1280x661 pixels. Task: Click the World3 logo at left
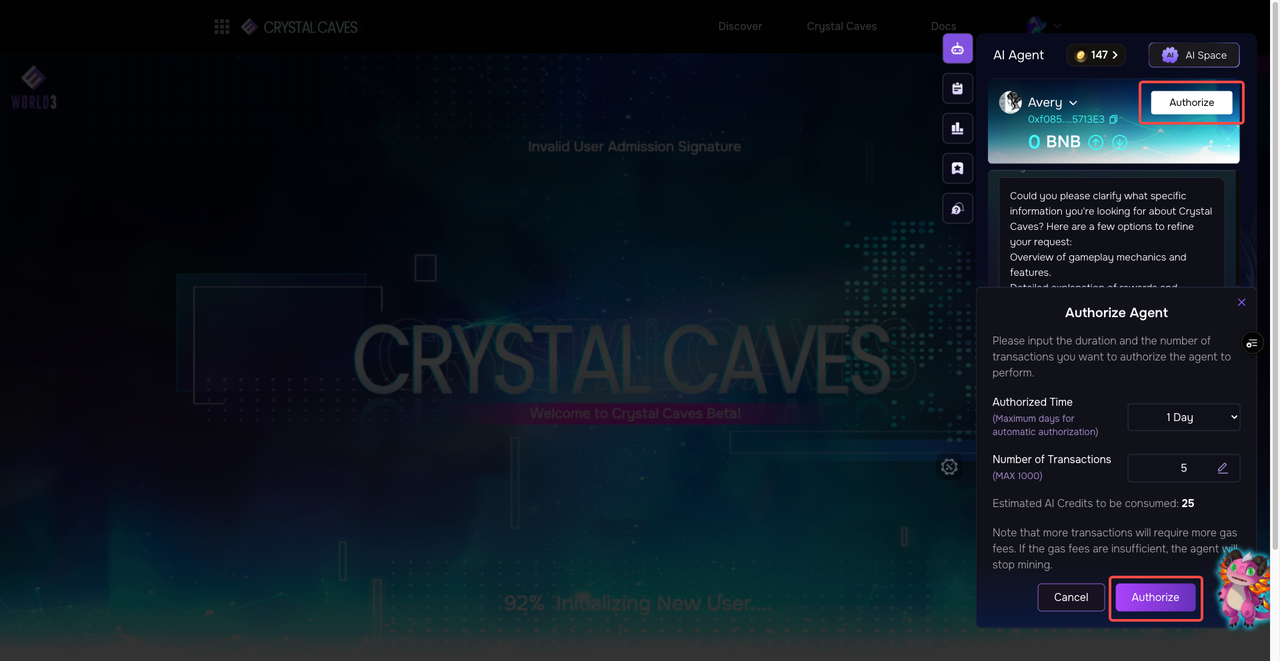33,87
